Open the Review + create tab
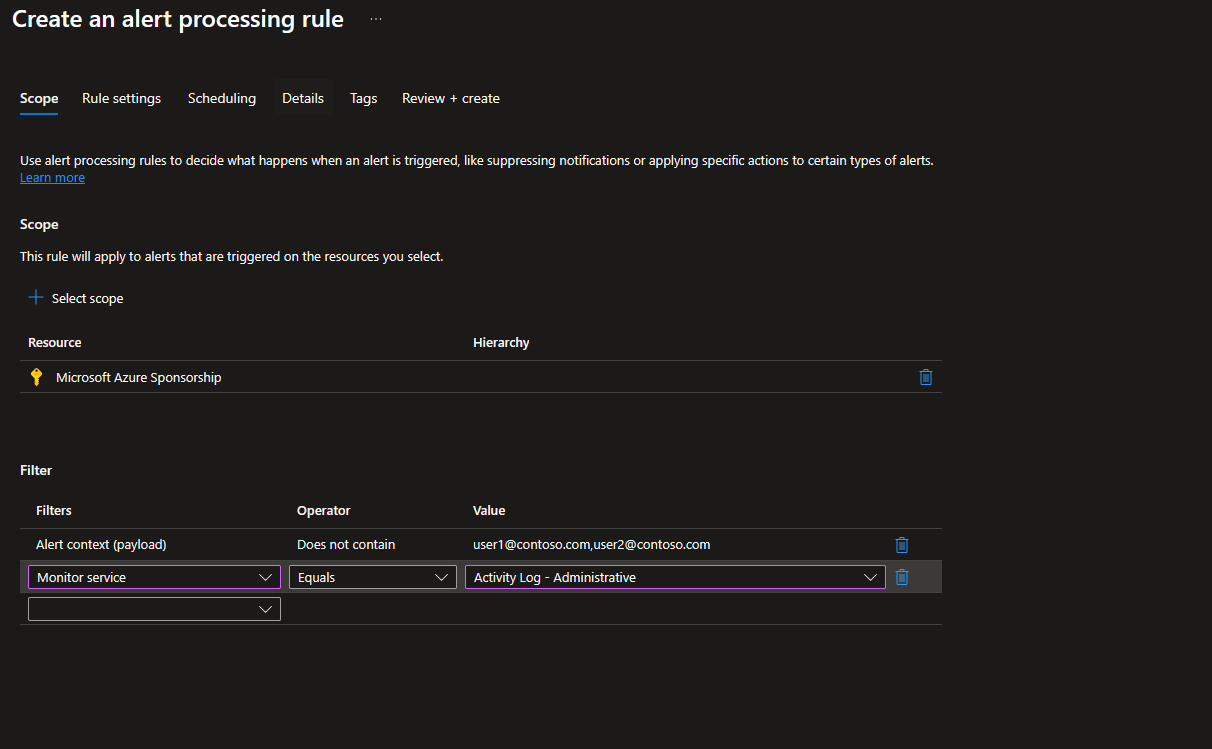Viewport: 1212px width, 749px height. pos(450,98)
